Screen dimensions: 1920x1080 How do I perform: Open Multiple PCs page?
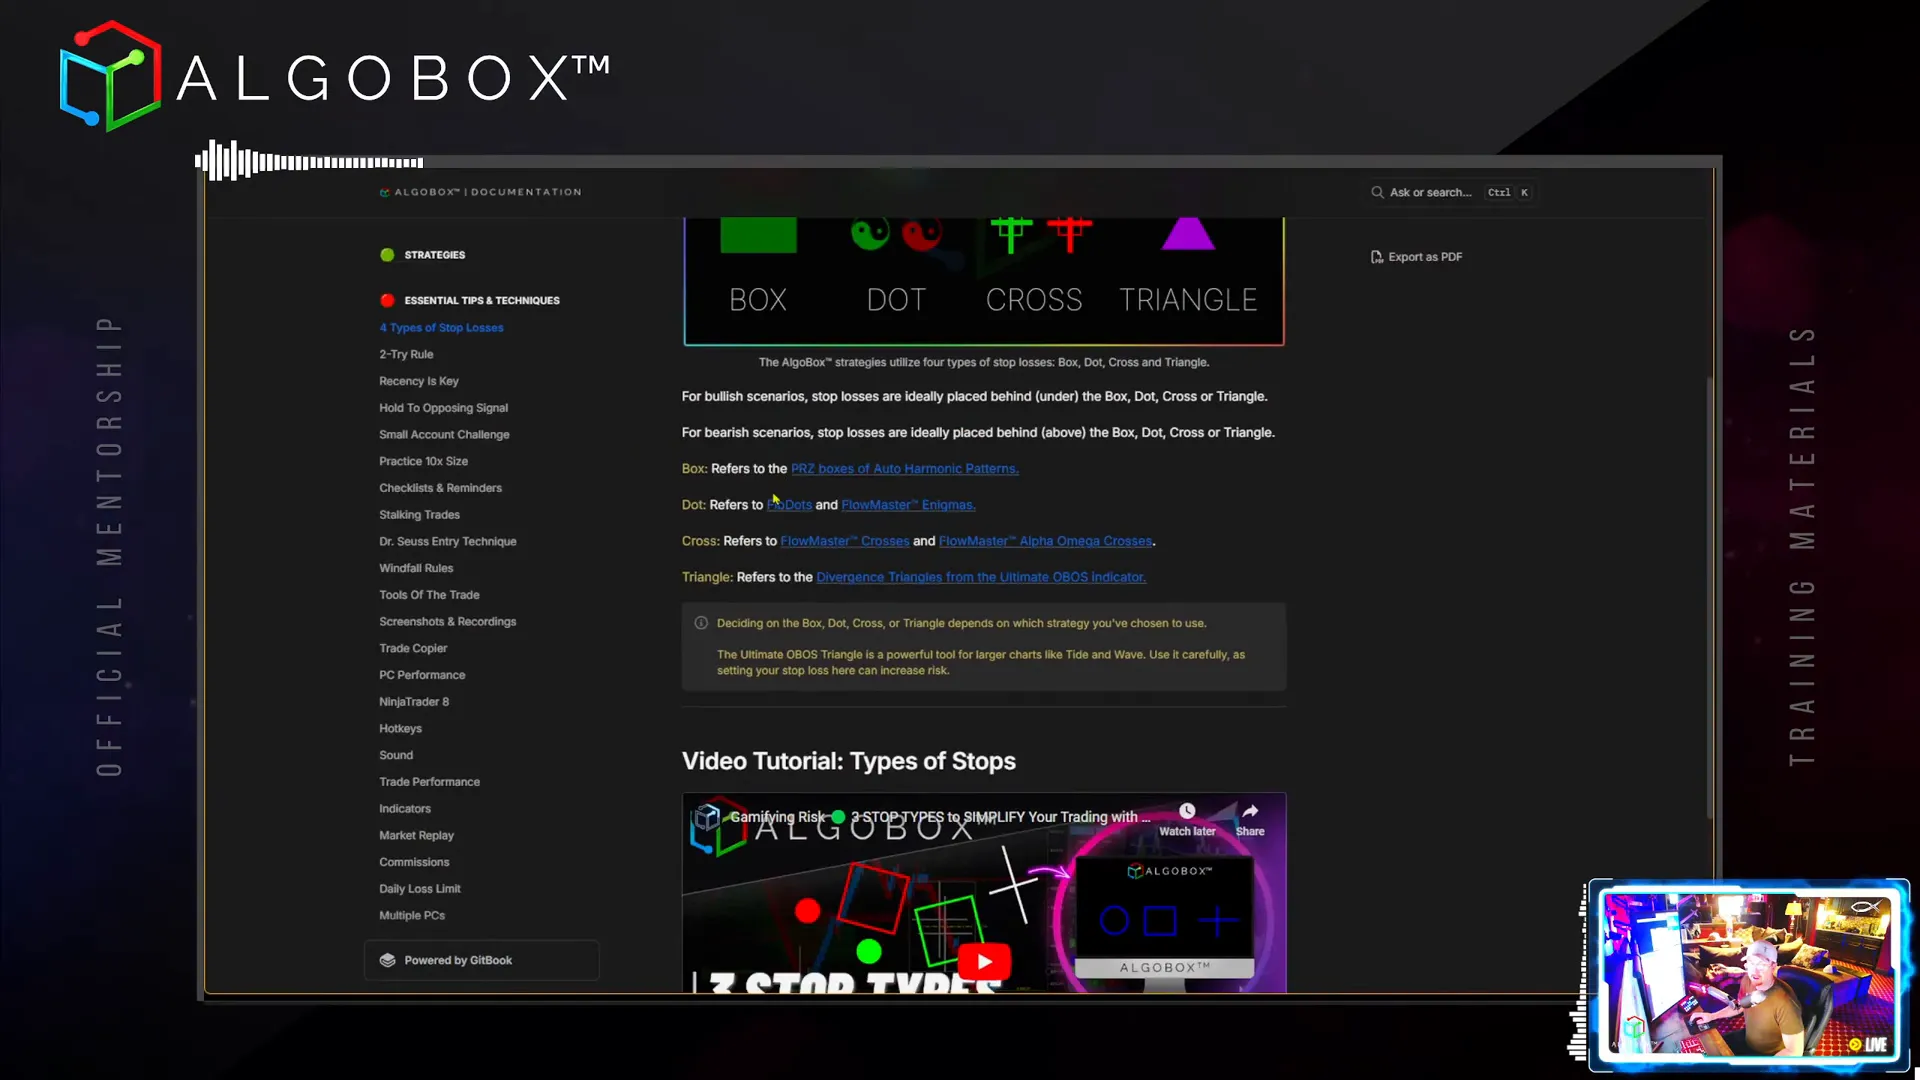coord(412,915)
